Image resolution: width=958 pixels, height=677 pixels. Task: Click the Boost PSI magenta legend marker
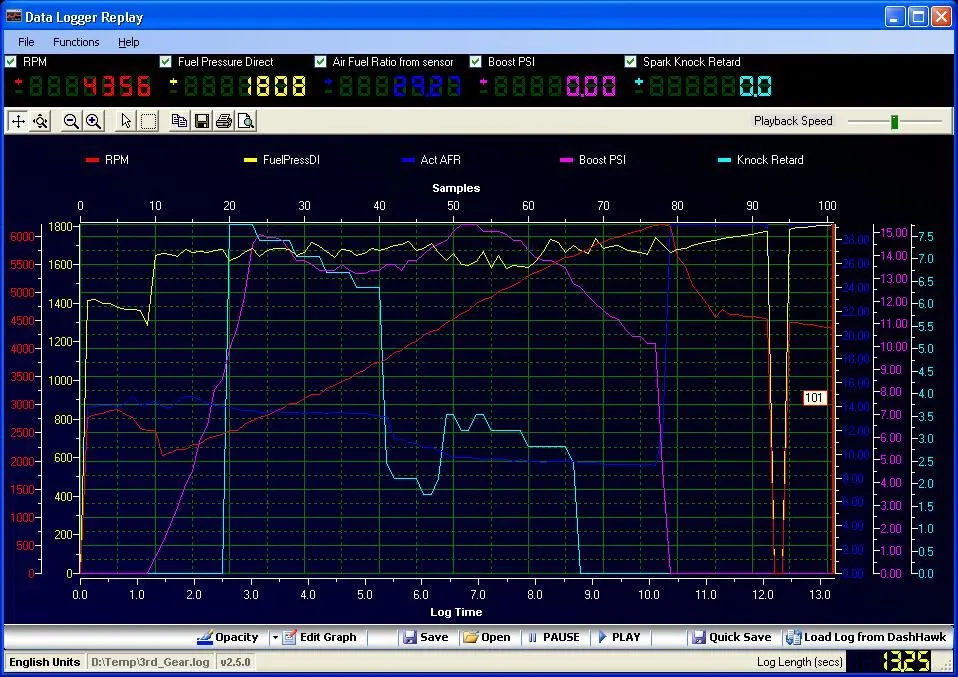(566, 160)
